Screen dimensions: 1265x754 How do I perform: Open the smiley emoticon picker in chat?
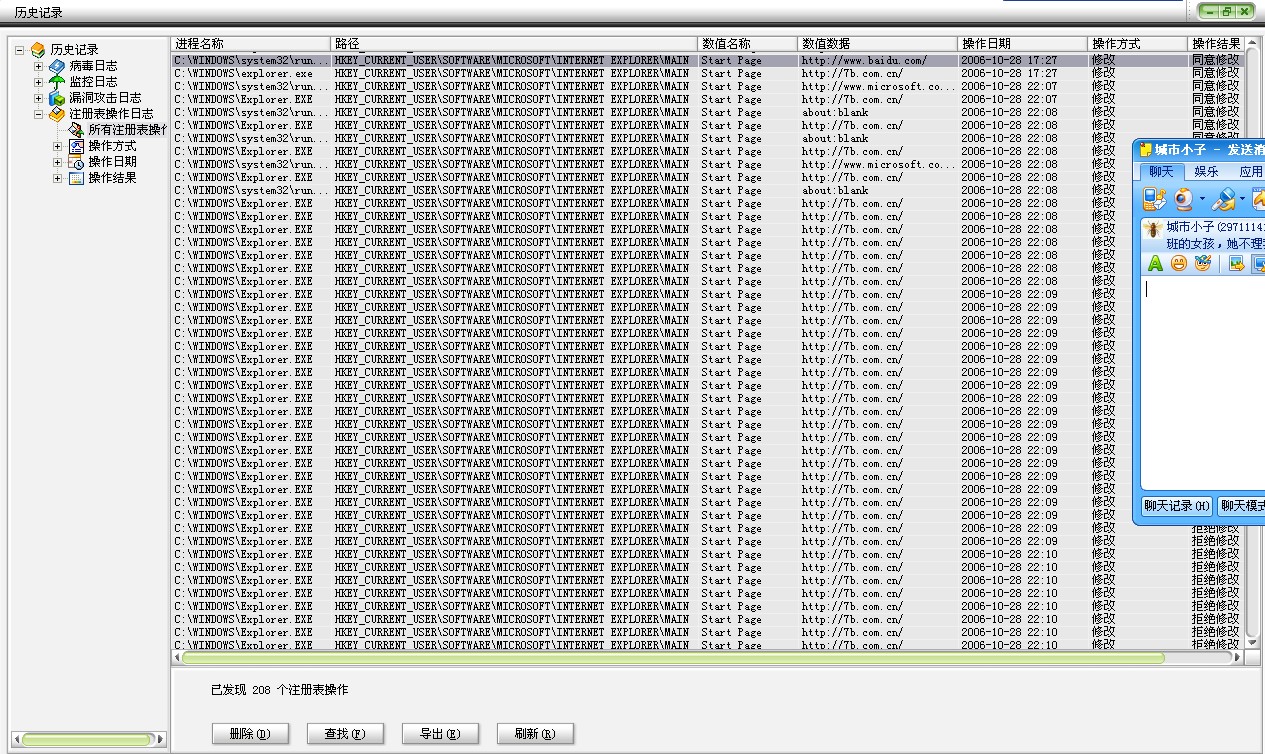pos(1179,264)
